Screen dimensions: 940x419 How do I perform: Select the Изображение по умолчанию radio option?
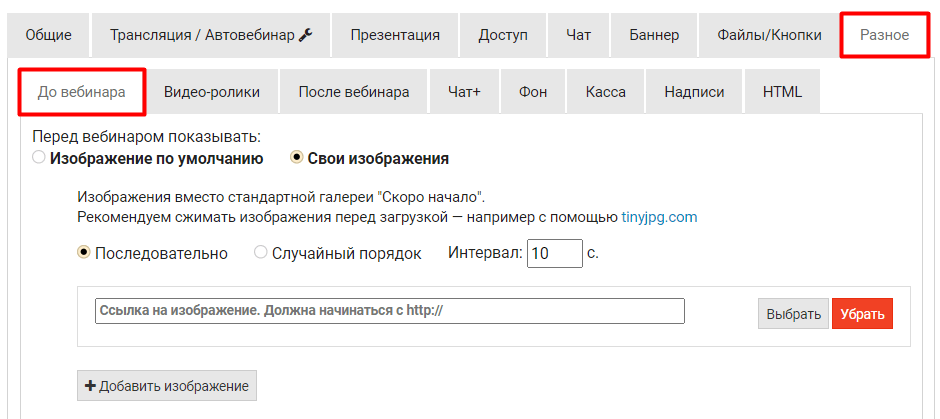pyautogui.click(x=39, y=158)
